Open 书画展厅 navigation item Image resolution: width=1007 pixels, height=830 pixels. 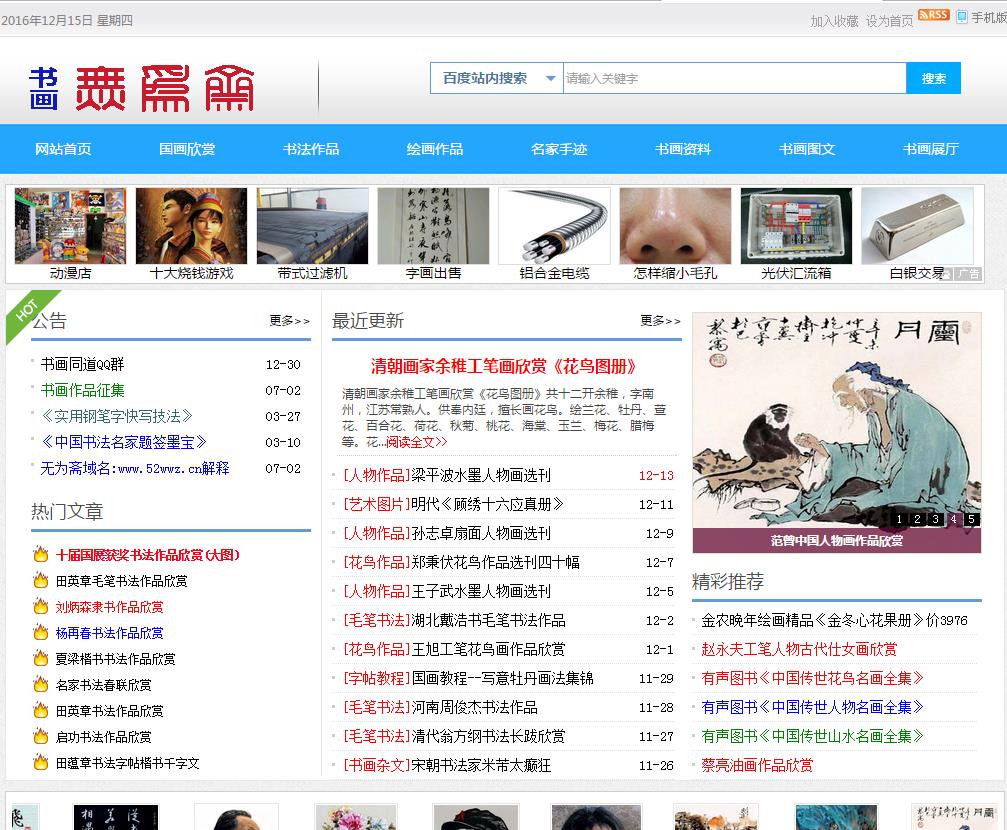[x=931, y=149]
